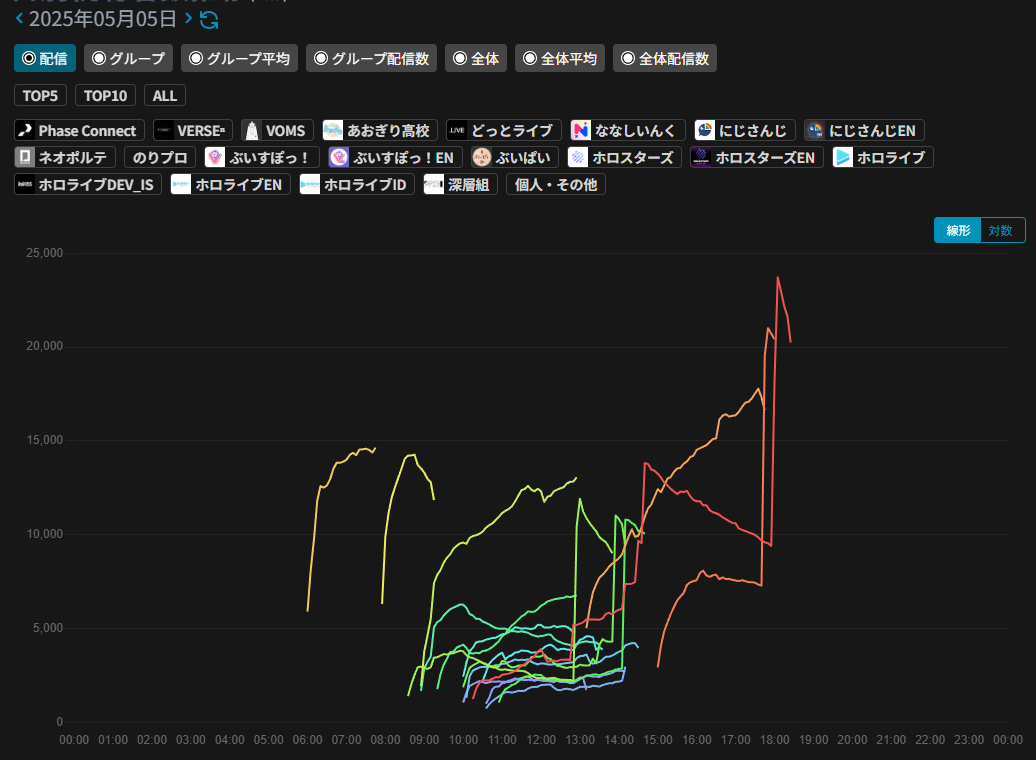This screenshot has width=1036, height=760.
Task: Click the refresh data icon
Action: [209, 20]
